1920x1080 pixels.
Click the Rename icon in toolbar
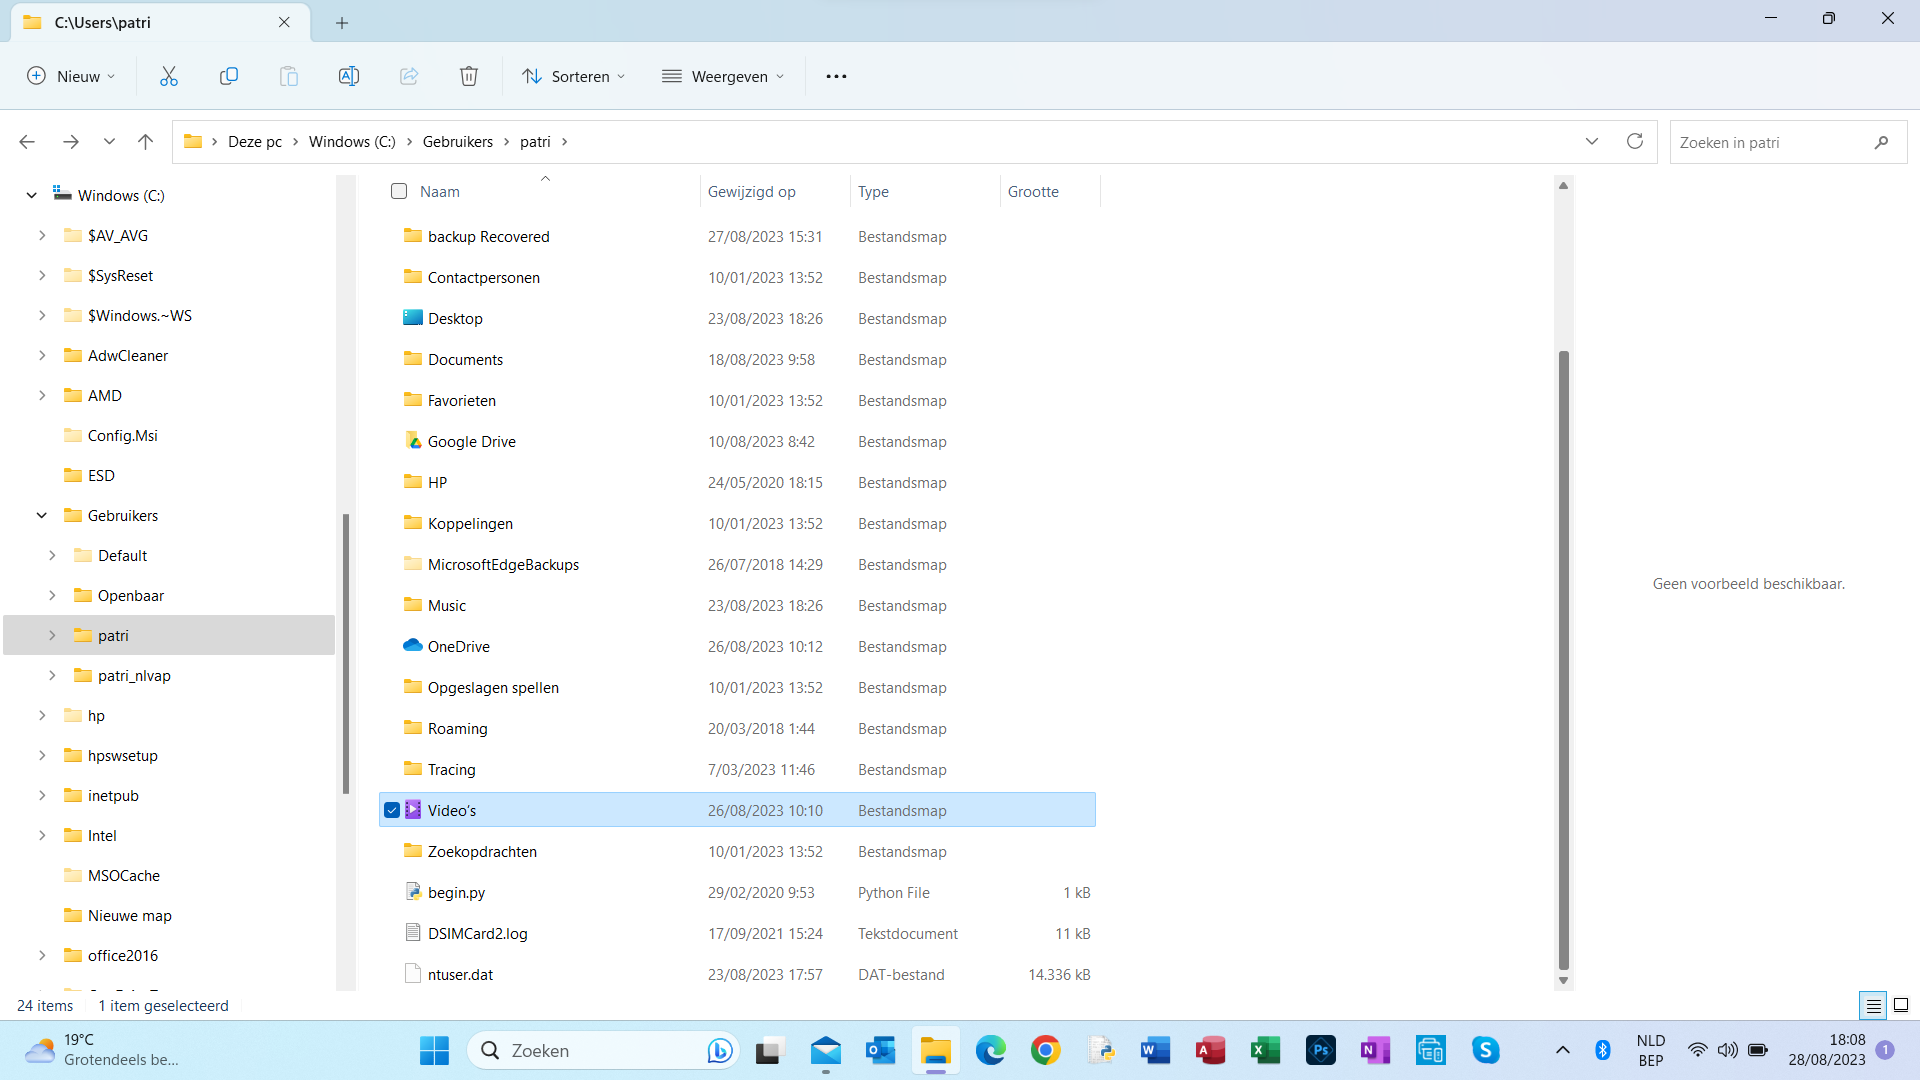[x=349, y=76]
